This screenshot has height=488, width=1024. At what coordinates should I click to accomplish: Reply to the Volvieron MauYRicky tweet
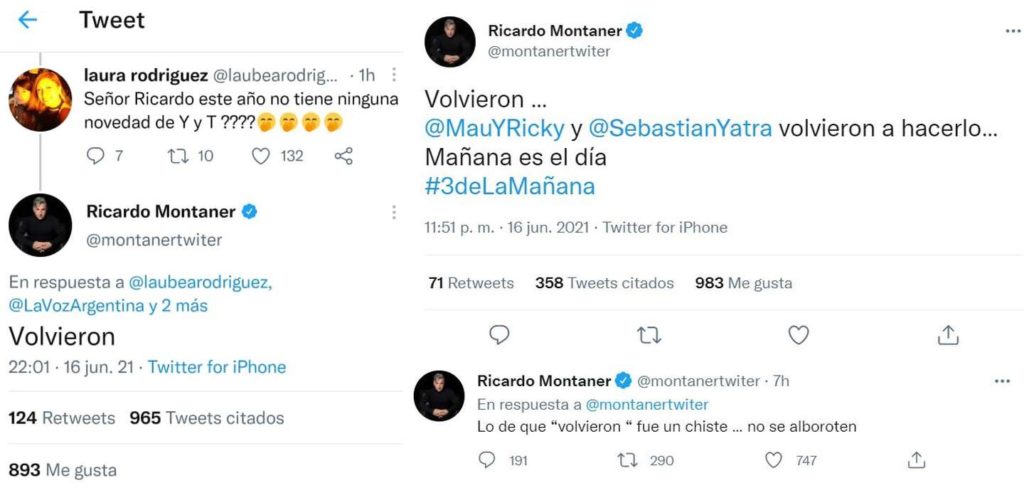499,335
